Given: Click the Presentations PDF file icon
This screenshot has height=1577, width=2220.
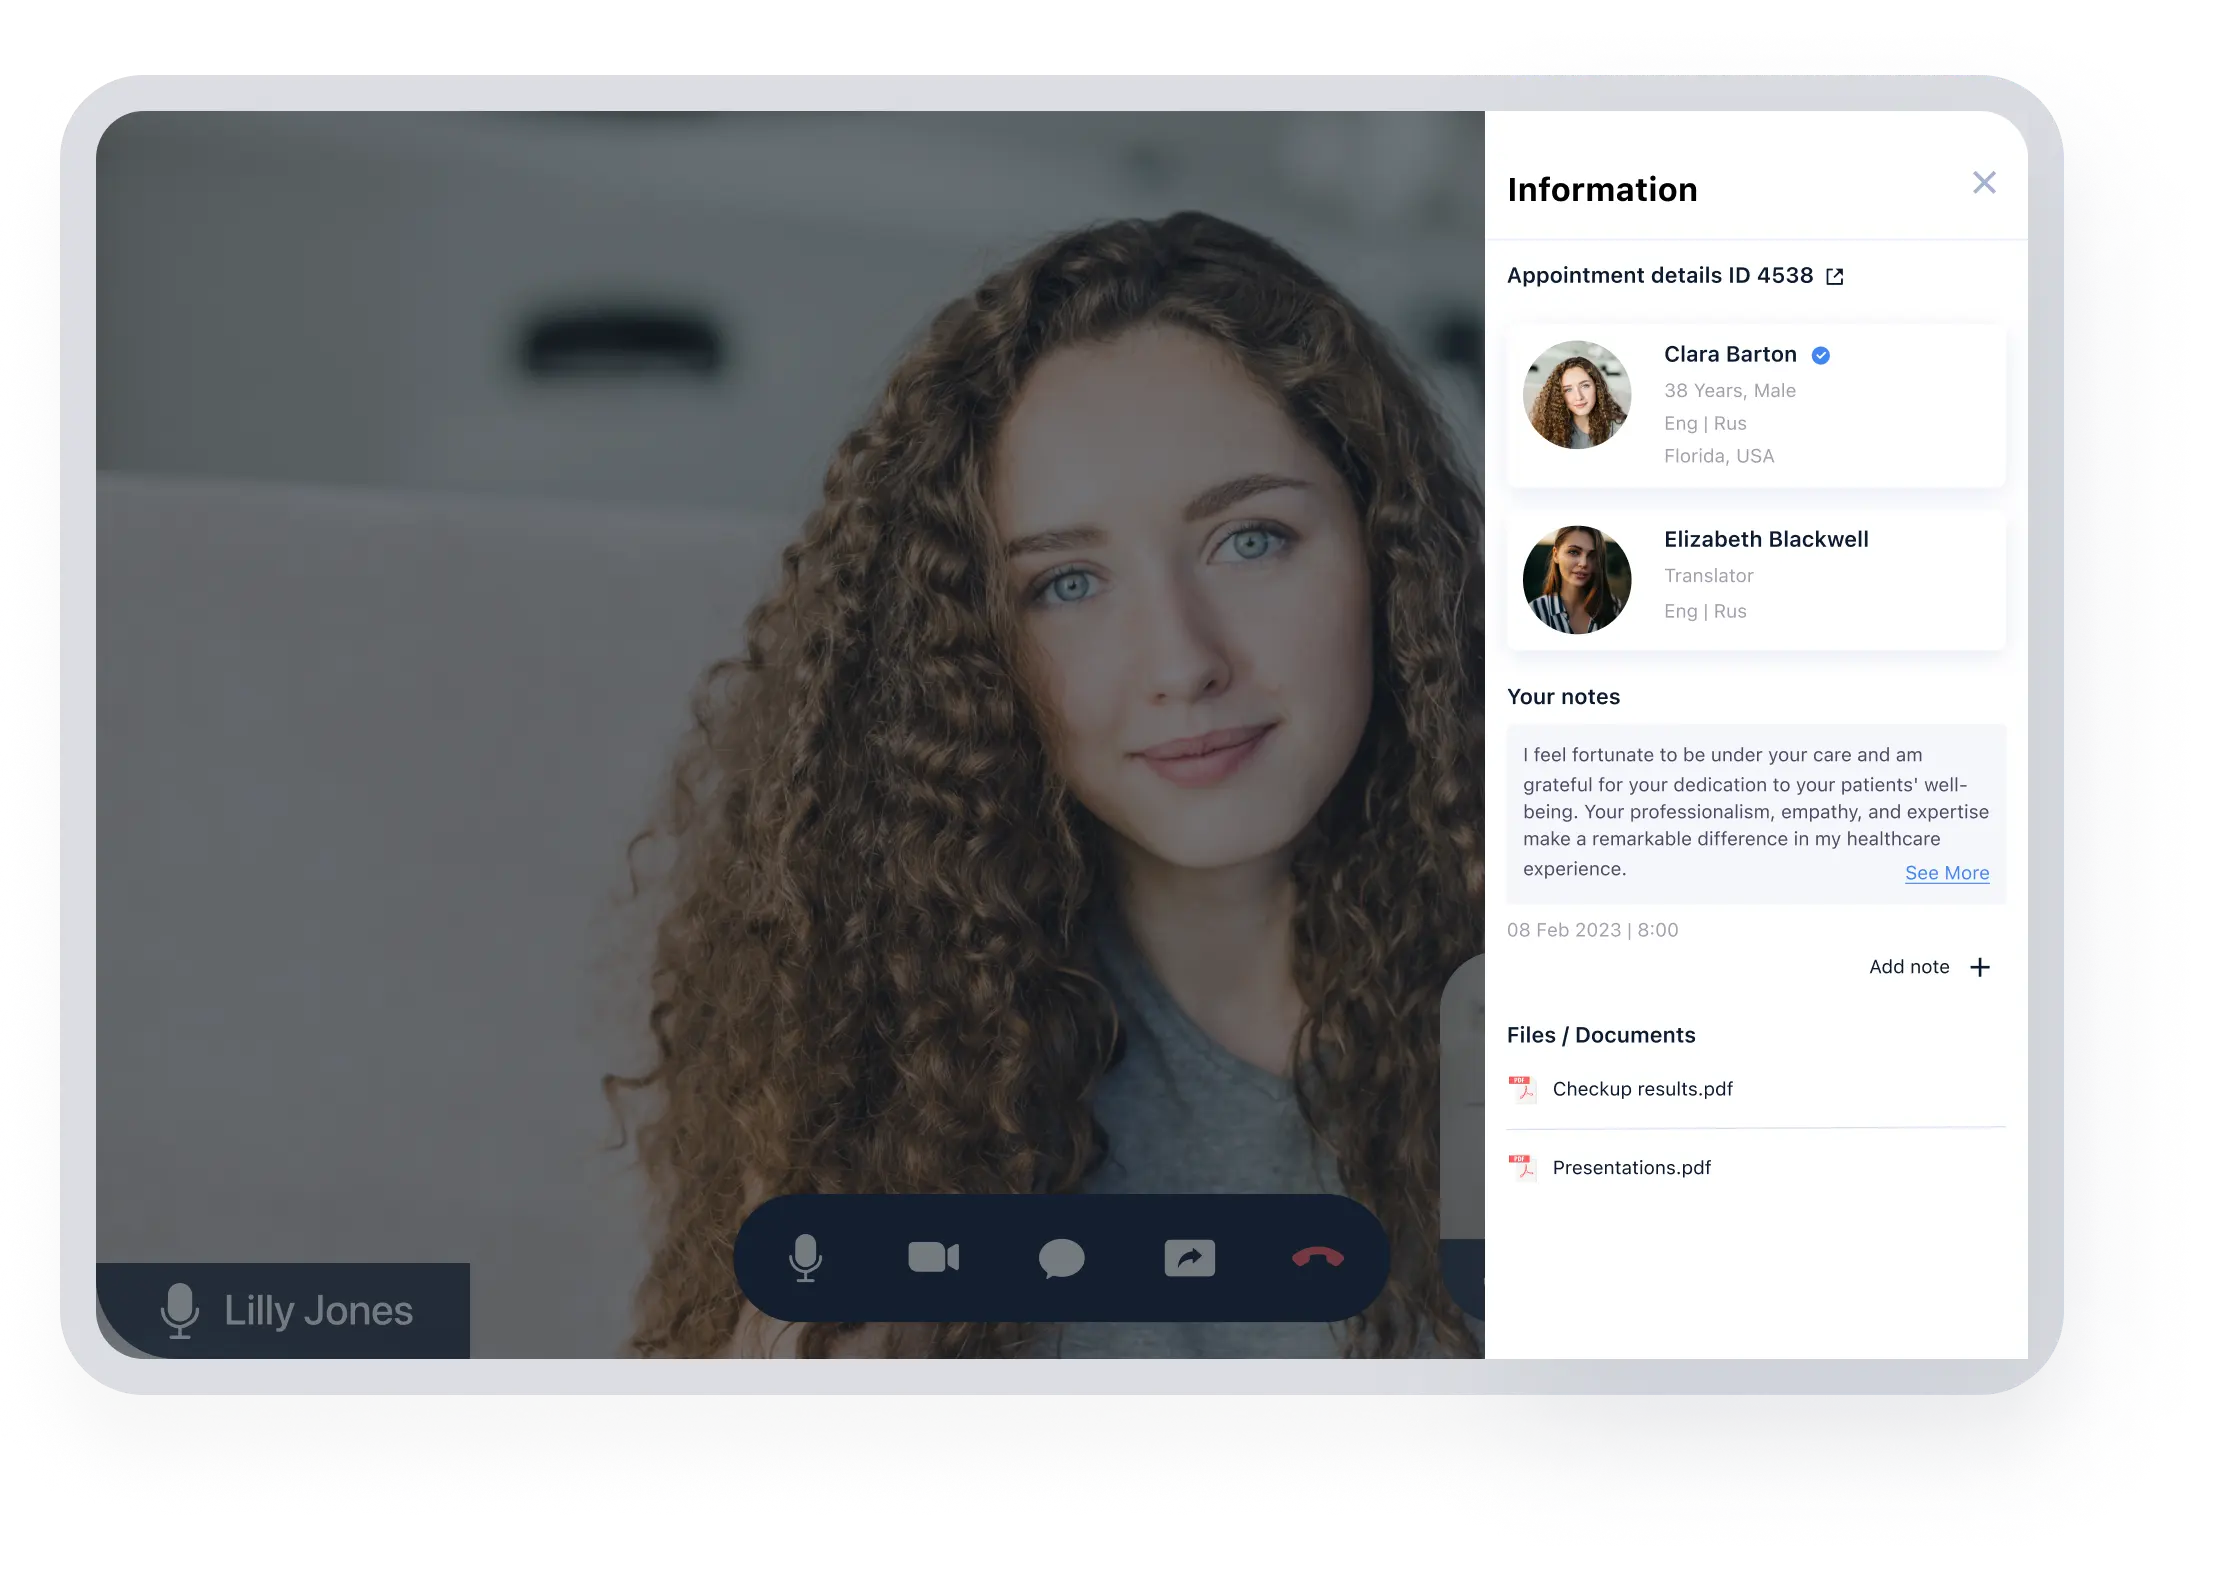Looking at the screenshot, I should (x=1522, y=1167).
